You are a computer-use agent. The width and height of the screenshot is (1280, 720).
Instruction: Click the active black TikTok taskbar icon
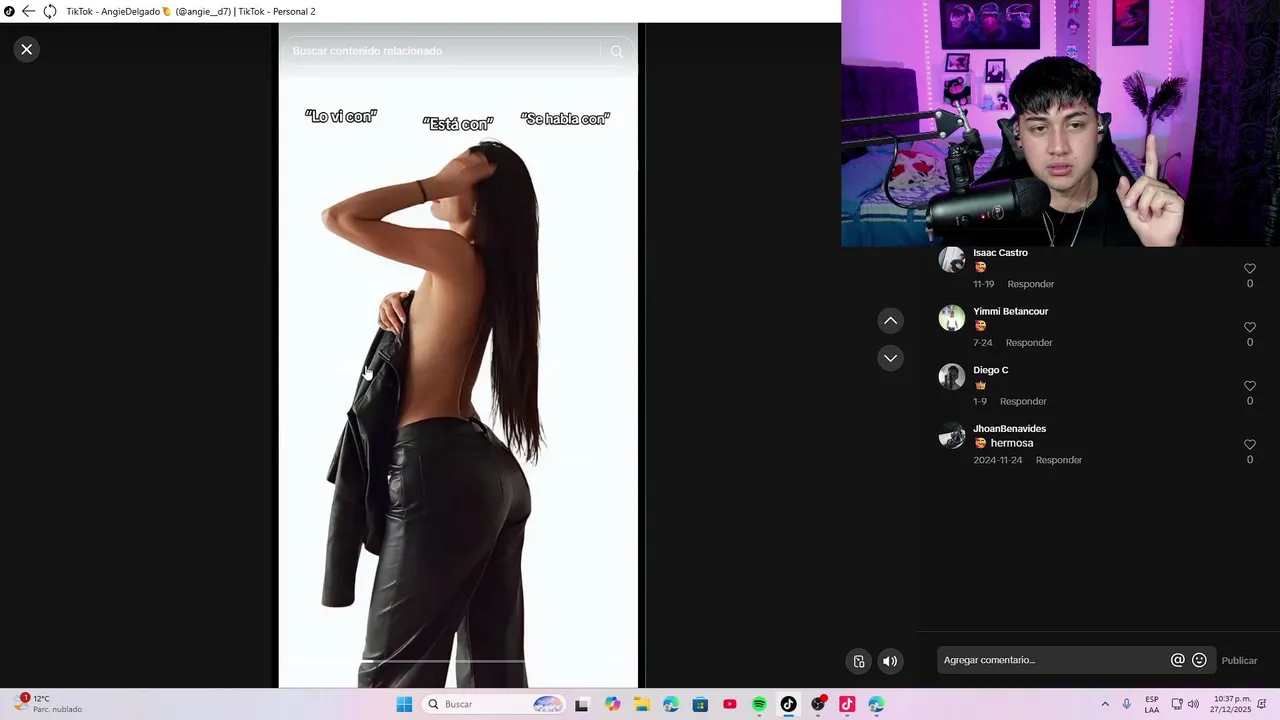[788, 704]
